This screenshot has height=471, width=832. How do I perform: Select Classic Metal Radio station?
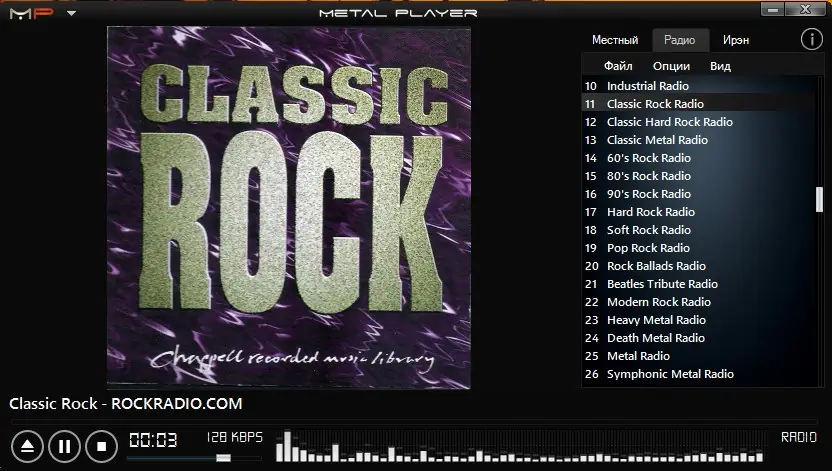(x=698, y=140)
